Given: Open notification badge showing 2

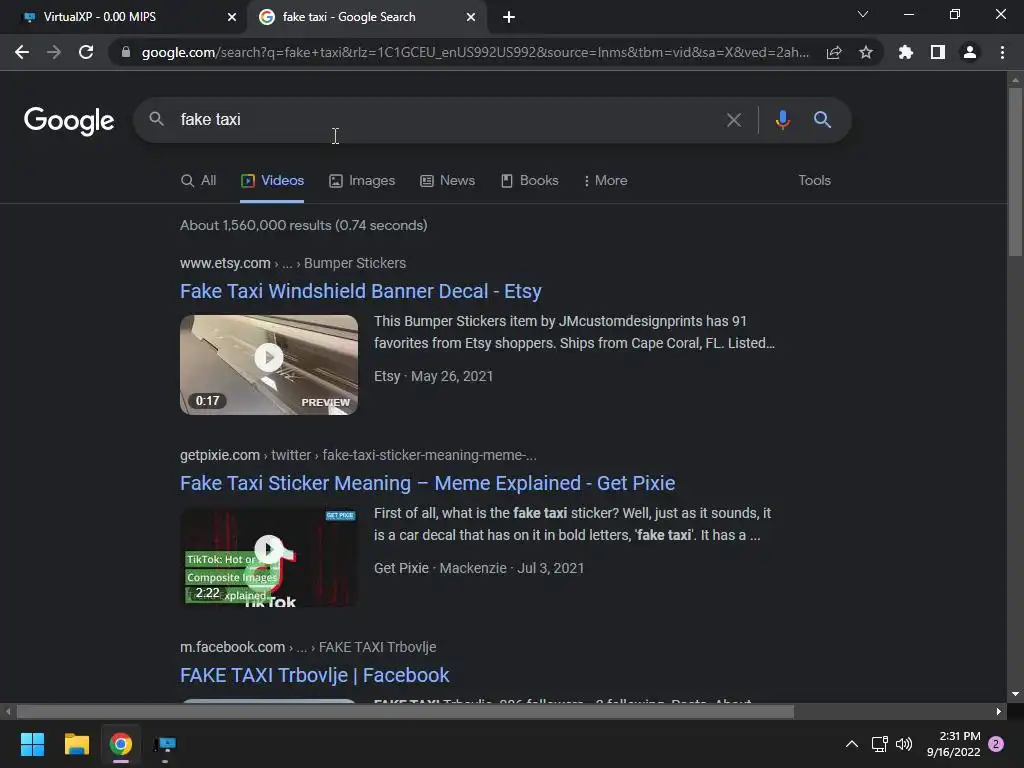Looking at the screenshot, I should tap(996, 744).
